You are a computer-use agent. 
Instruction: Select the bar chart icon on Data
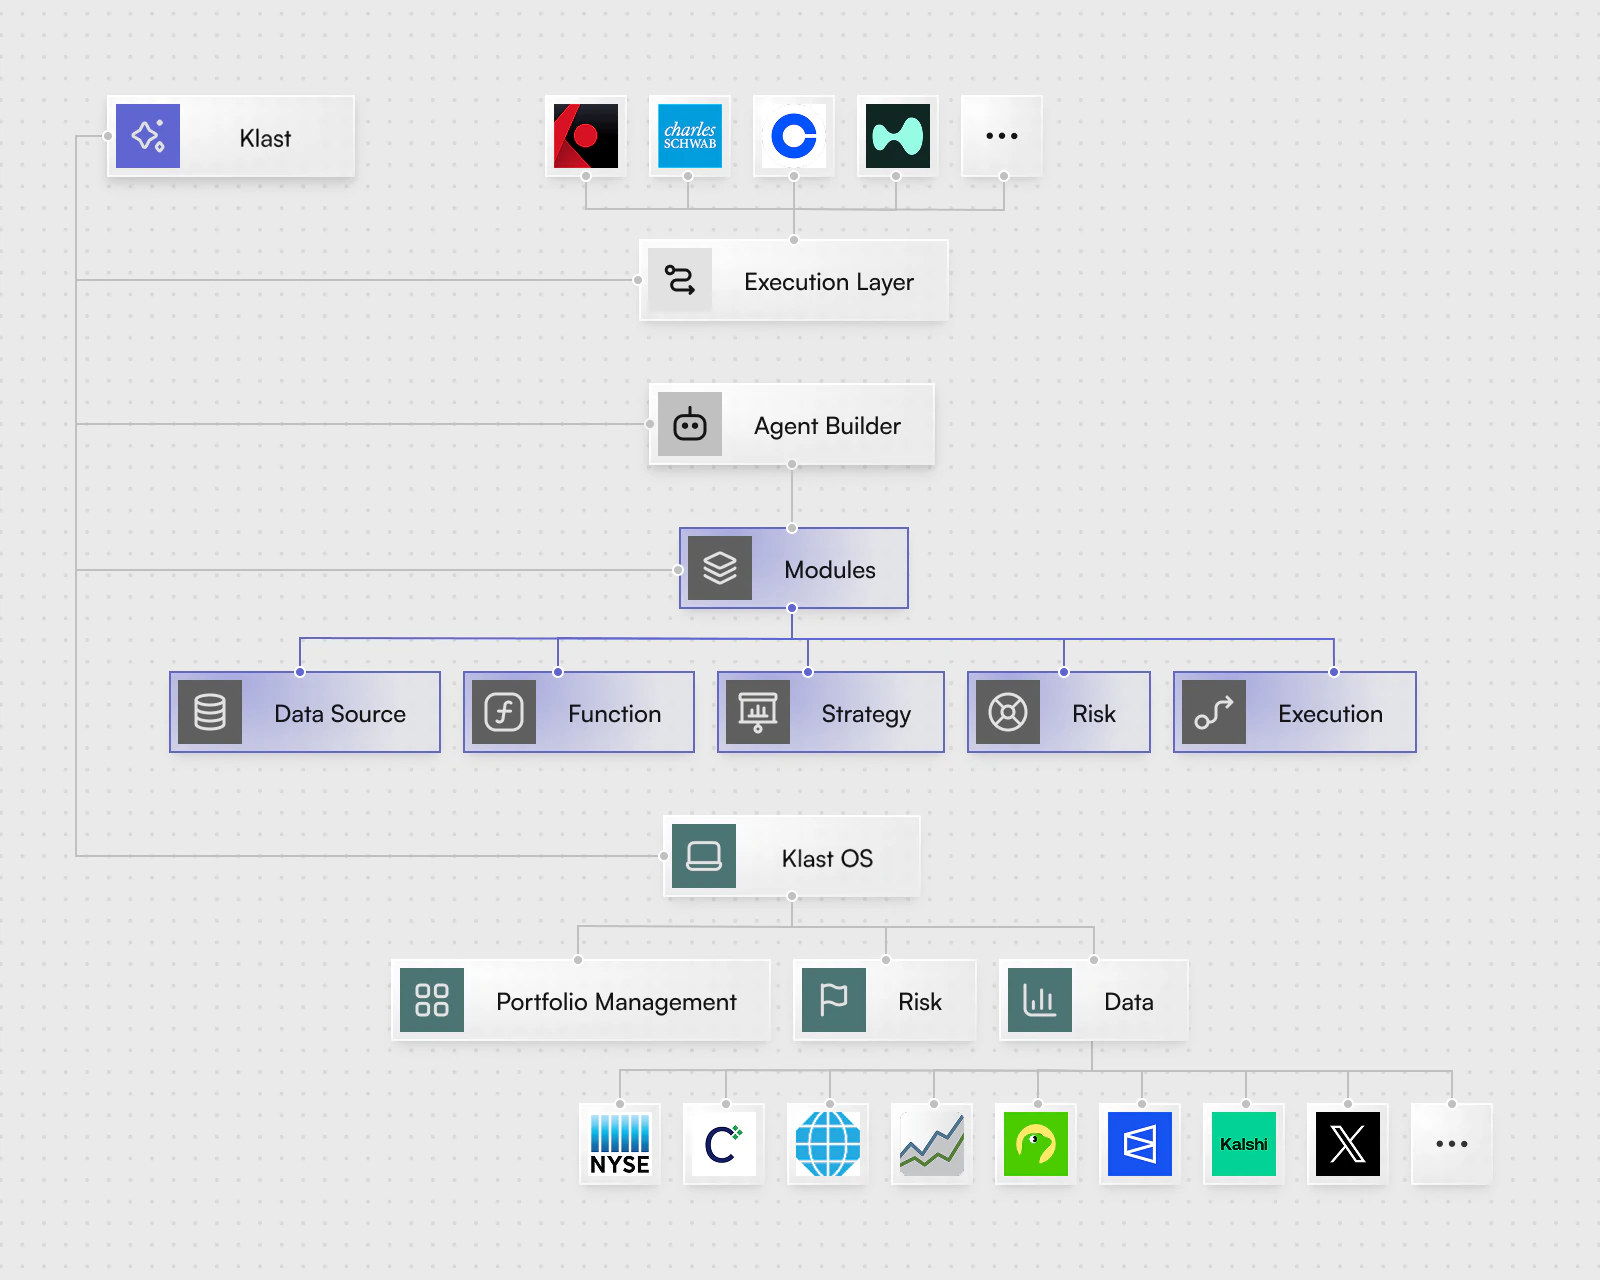(1040, 1000)
